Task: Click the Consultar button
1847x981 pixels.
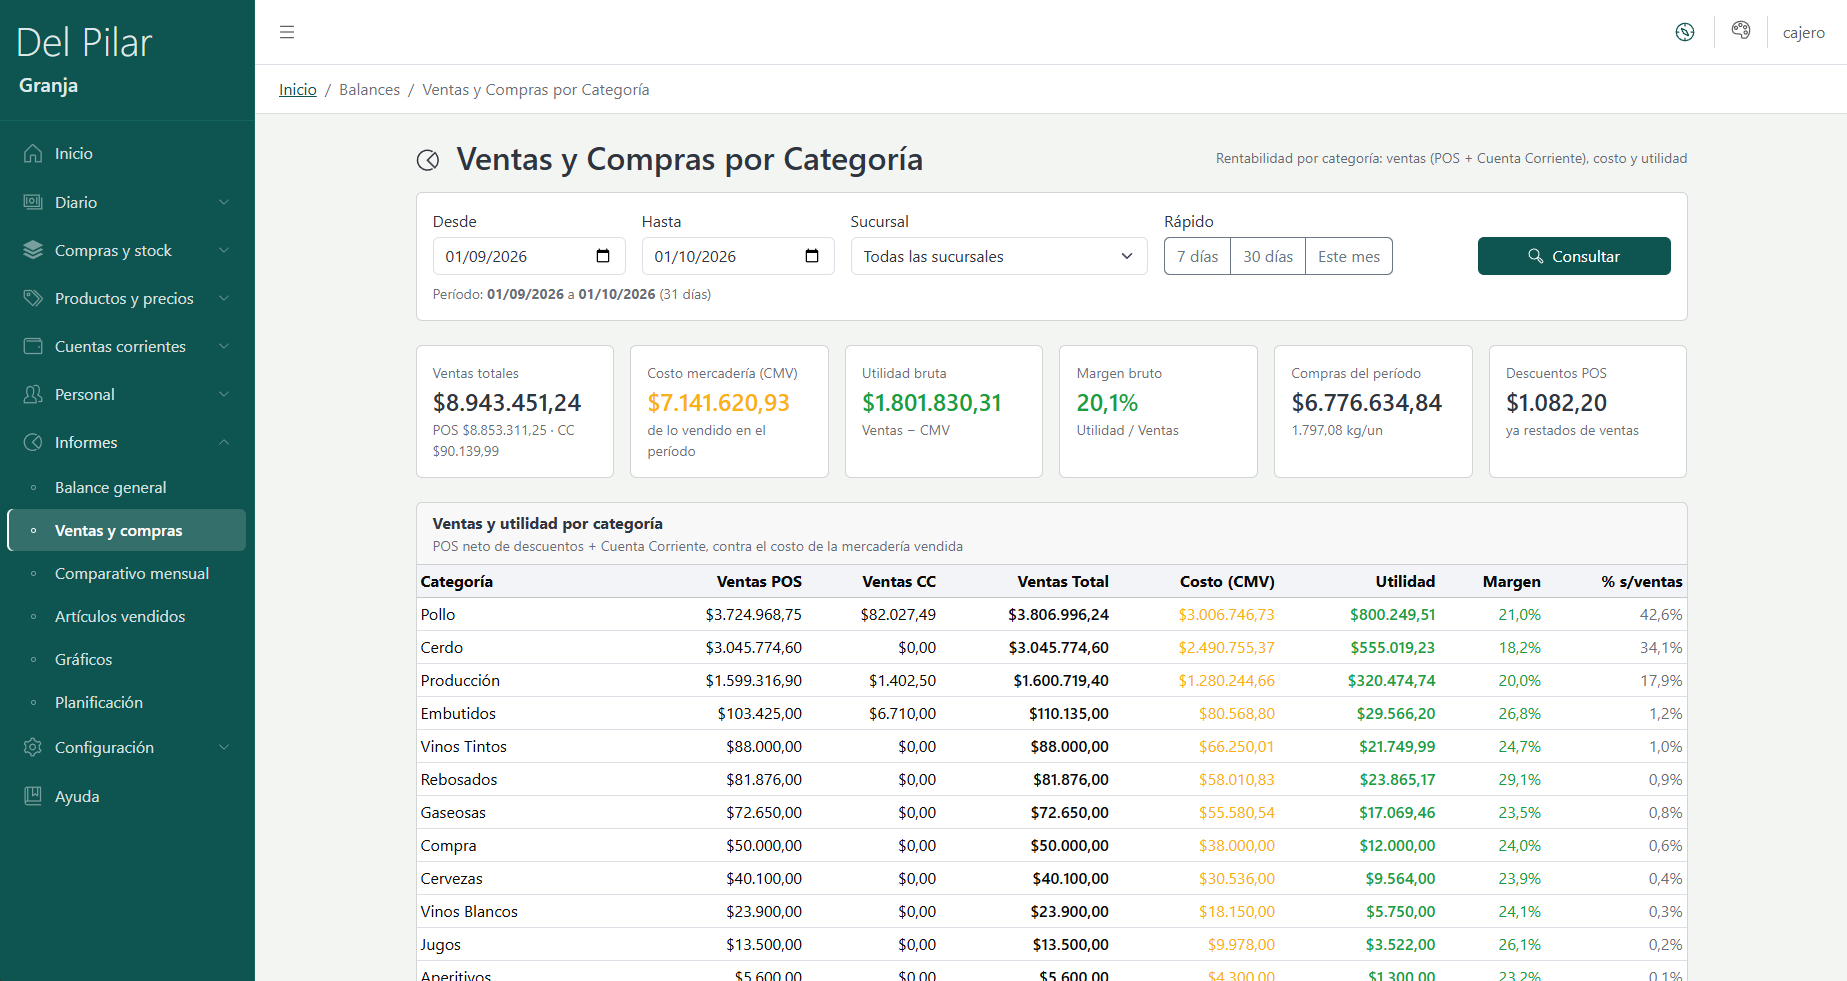Action: (1574, 256)
